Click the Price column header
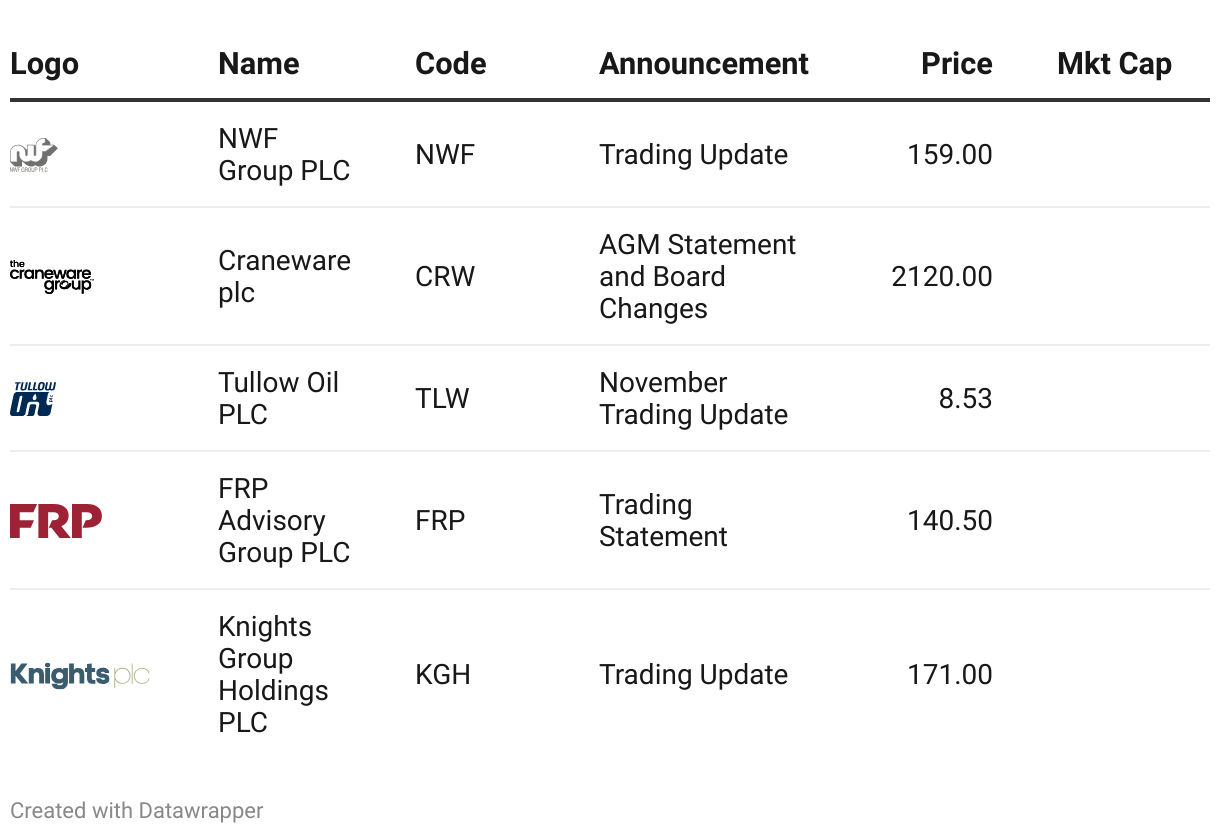 click(956, 64)
